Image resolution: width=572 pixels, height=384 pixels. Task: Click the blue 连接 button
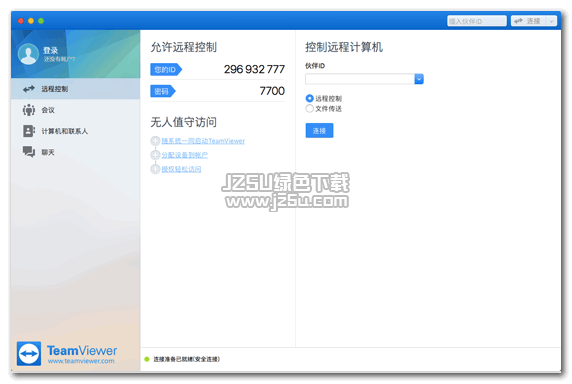319,131
